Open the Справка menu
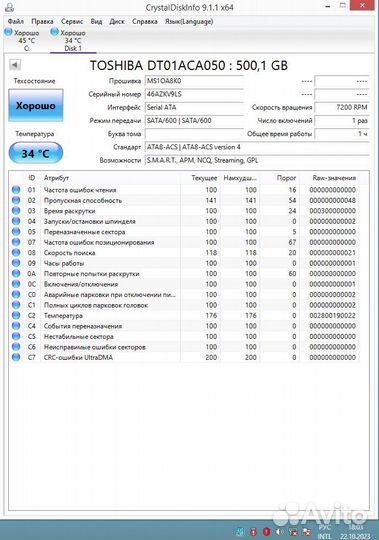This screenshot has width=379, height=540. coord(145,21)
